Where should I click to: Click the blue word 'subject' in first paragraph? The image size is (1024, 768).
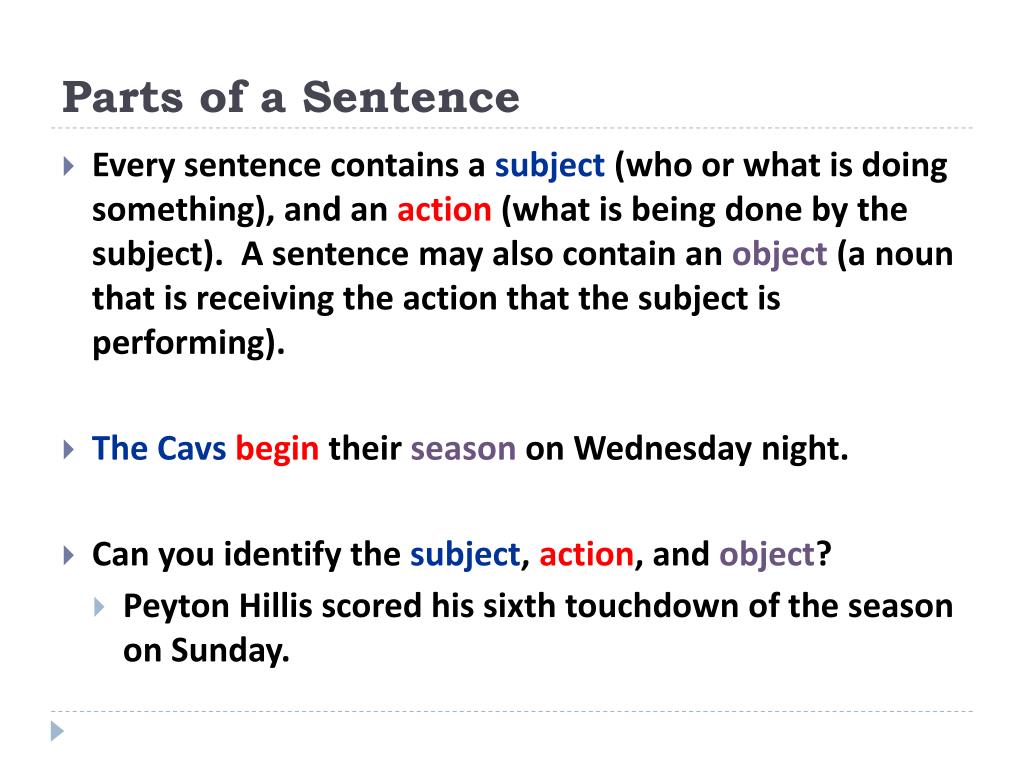[549, 166]
